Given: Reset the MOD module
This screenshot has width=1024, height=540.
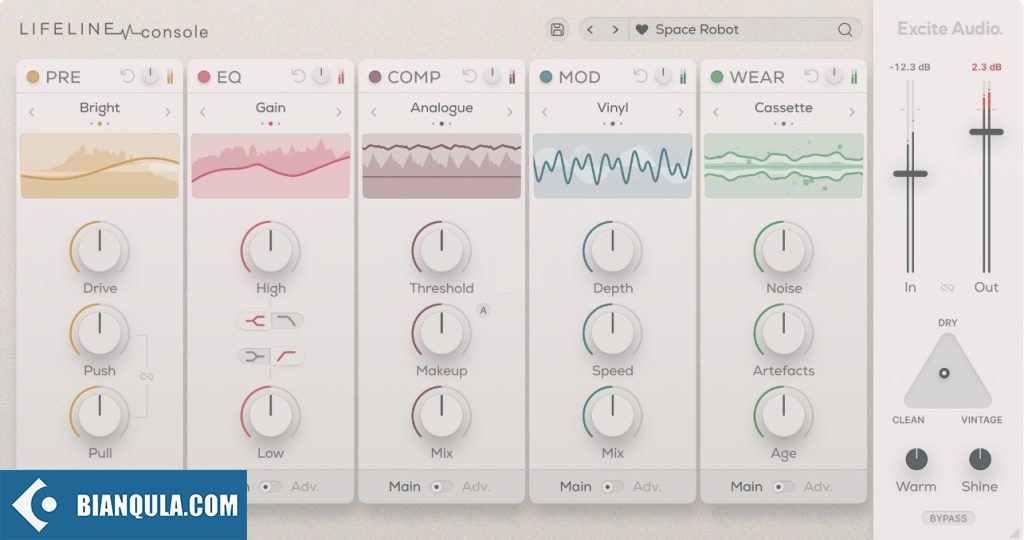Looking at the screenshot, I should pyautogui.click(x=641, y=76).
